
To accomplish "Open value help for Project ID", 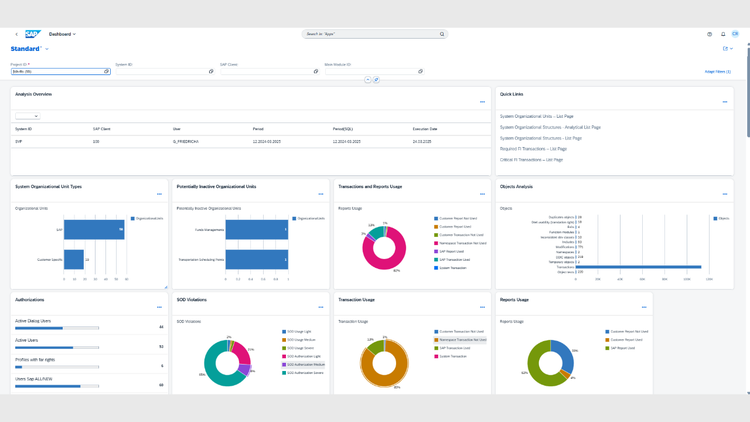I will pos(107,71).
